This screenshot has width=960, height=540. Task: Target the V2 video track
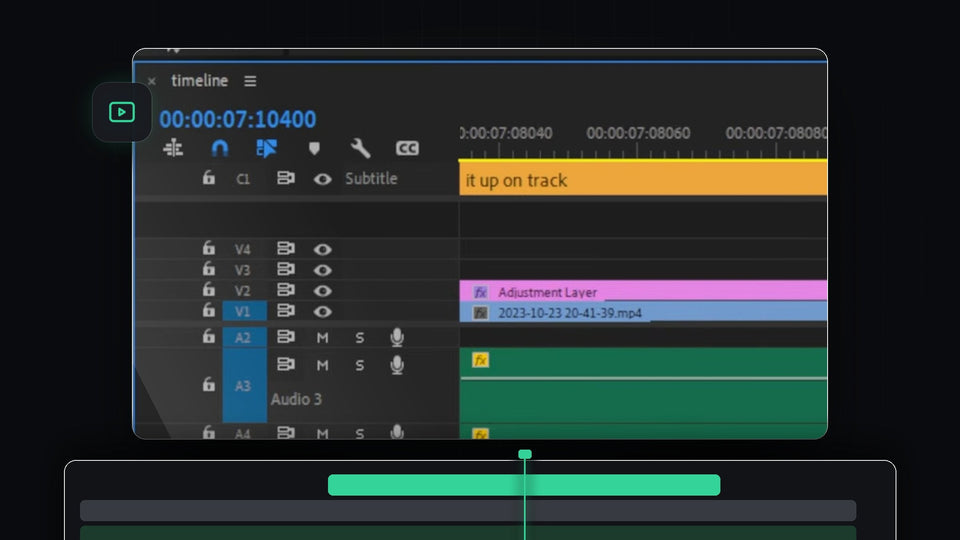click(x=242, y=291)
